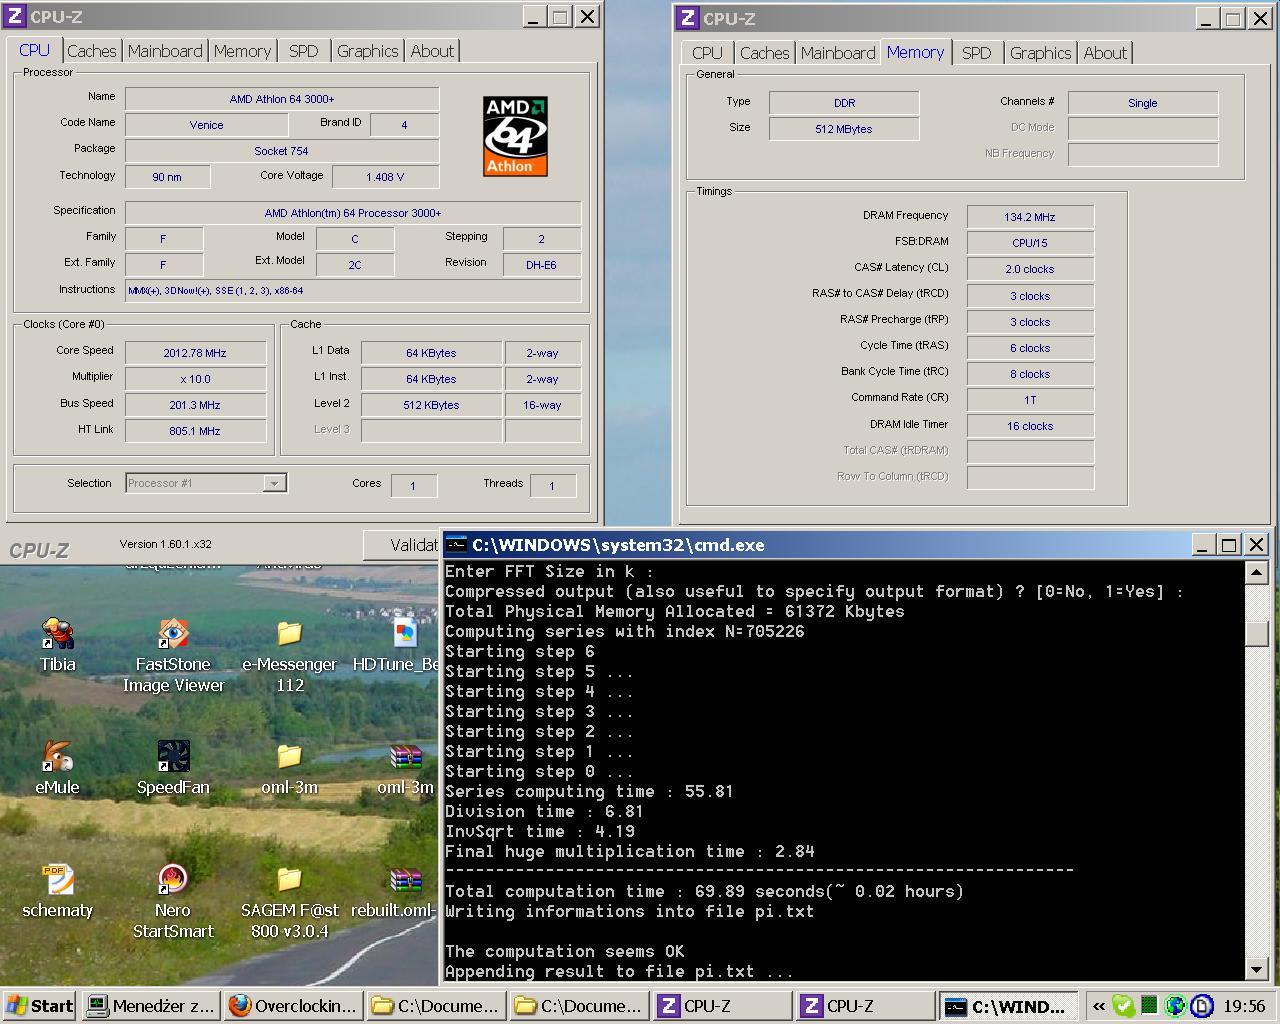This screenshot has height=1024, width=1280.
Task: Switch to the Caches tab in the left CPU-Z window
Action: 92,51
